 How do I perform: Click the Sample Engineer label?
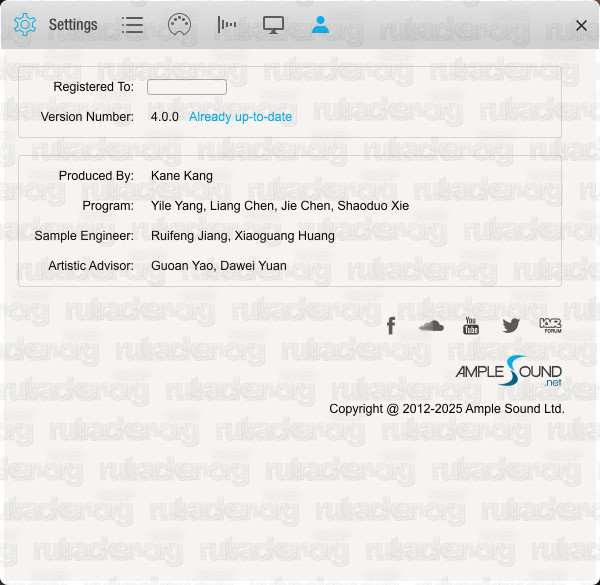[x=84, y=236]
